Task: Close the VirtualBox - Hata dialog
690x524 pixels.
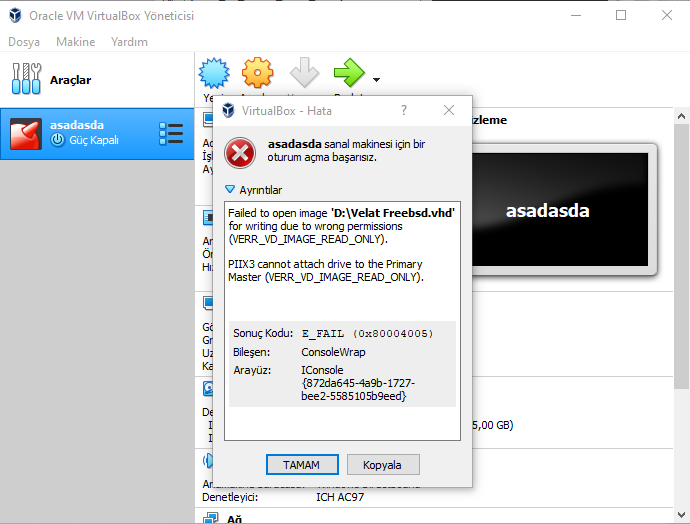Action: 449,110
